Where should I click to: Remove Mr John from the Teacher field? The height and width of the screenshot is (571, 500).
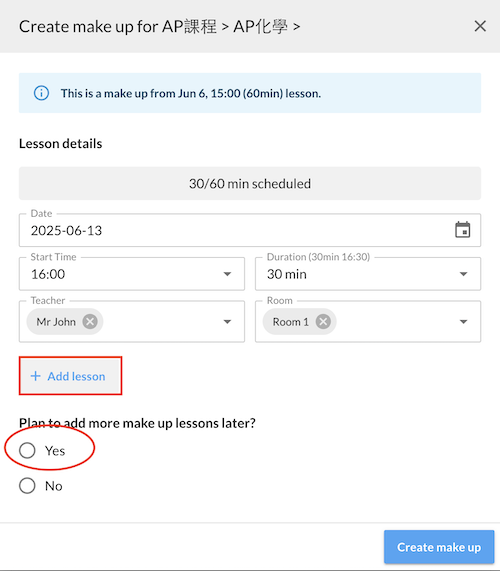tap(90, 322)
